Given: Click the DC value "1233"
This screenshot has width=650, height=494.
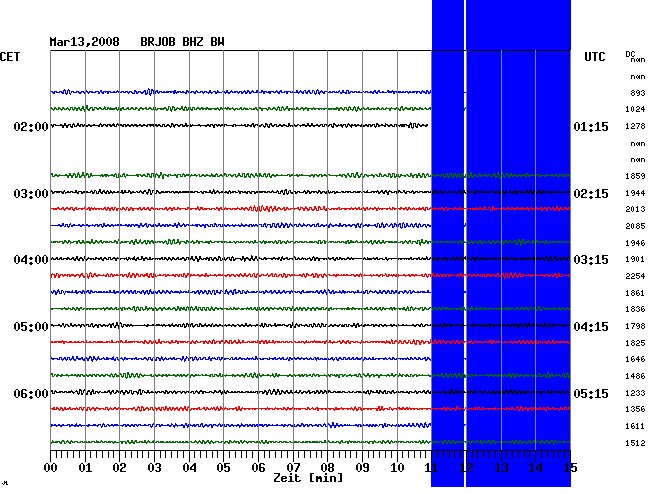Looking at the screenshot, I should click(x=635, y=393).
